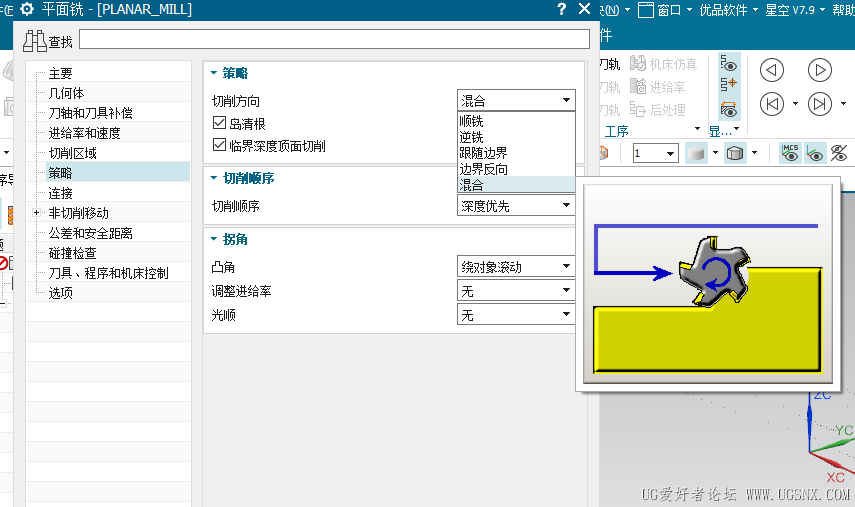Image resolution: width=855 pixels, height=507 pixels.
Task: Open help with the question mark icon
Action: point(562,9)
